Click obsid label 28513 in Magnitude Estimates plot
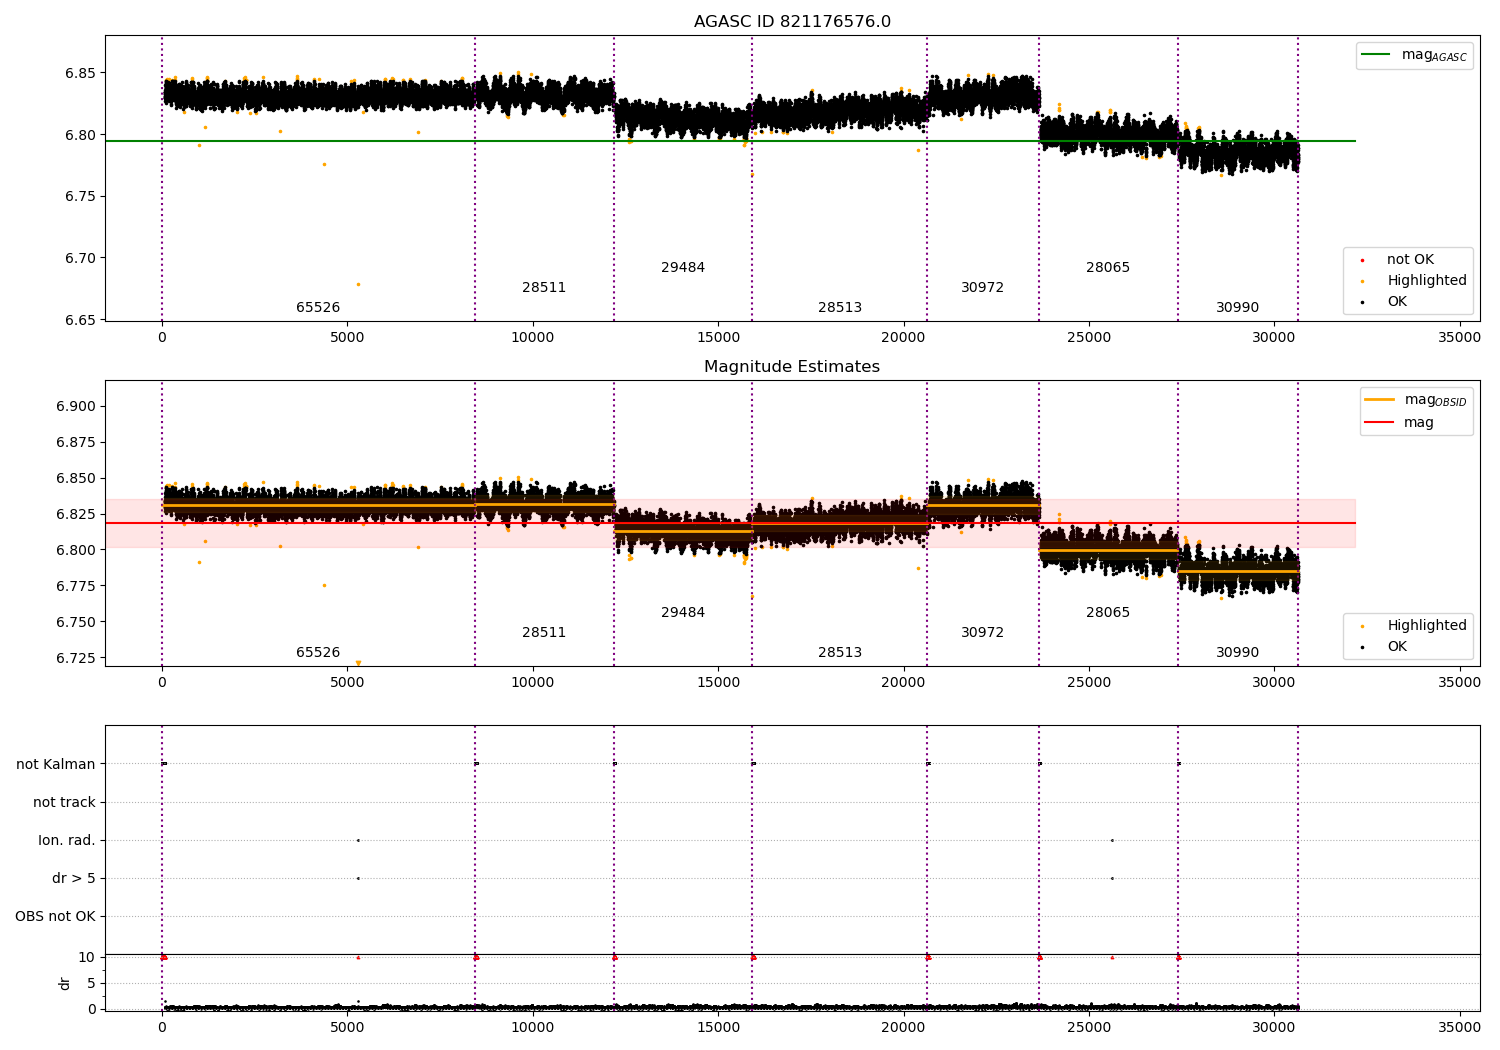 pos(840,653)
